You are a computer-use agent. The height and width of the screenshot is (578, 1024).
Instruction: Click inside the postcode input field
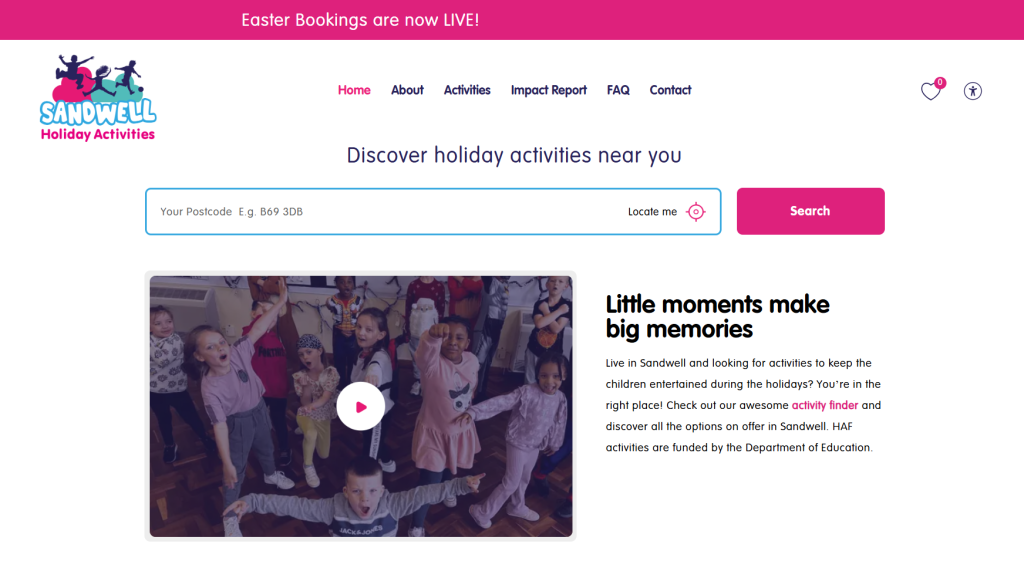click(385, 212)
